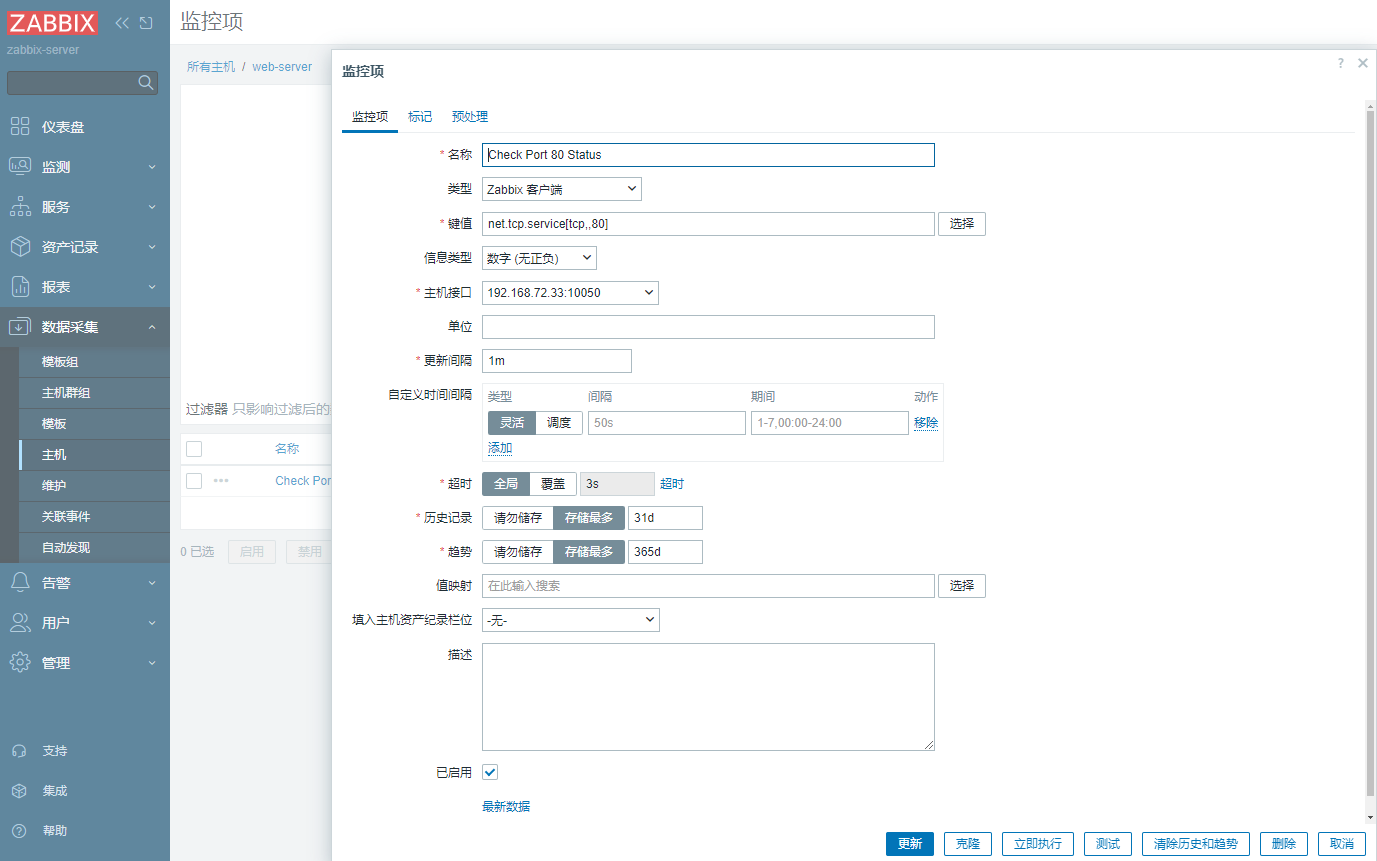The height and width of the screenshot is (861, 1377).
Task: Click the 仪表盘 dashboard icon
Action: tap(20, 126)
